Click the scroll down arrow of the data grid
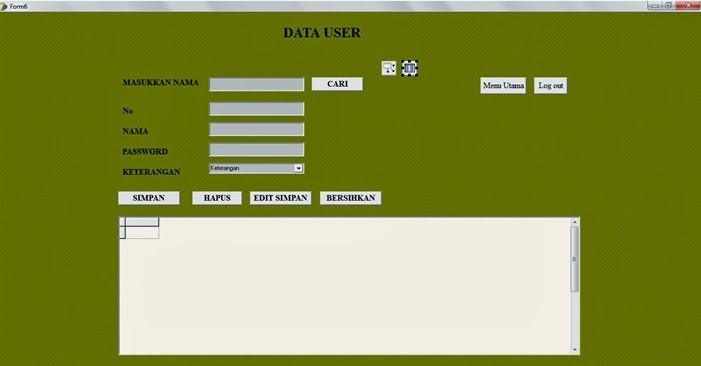The width and height of the screenshot is (701, 366). coord(575,350)
